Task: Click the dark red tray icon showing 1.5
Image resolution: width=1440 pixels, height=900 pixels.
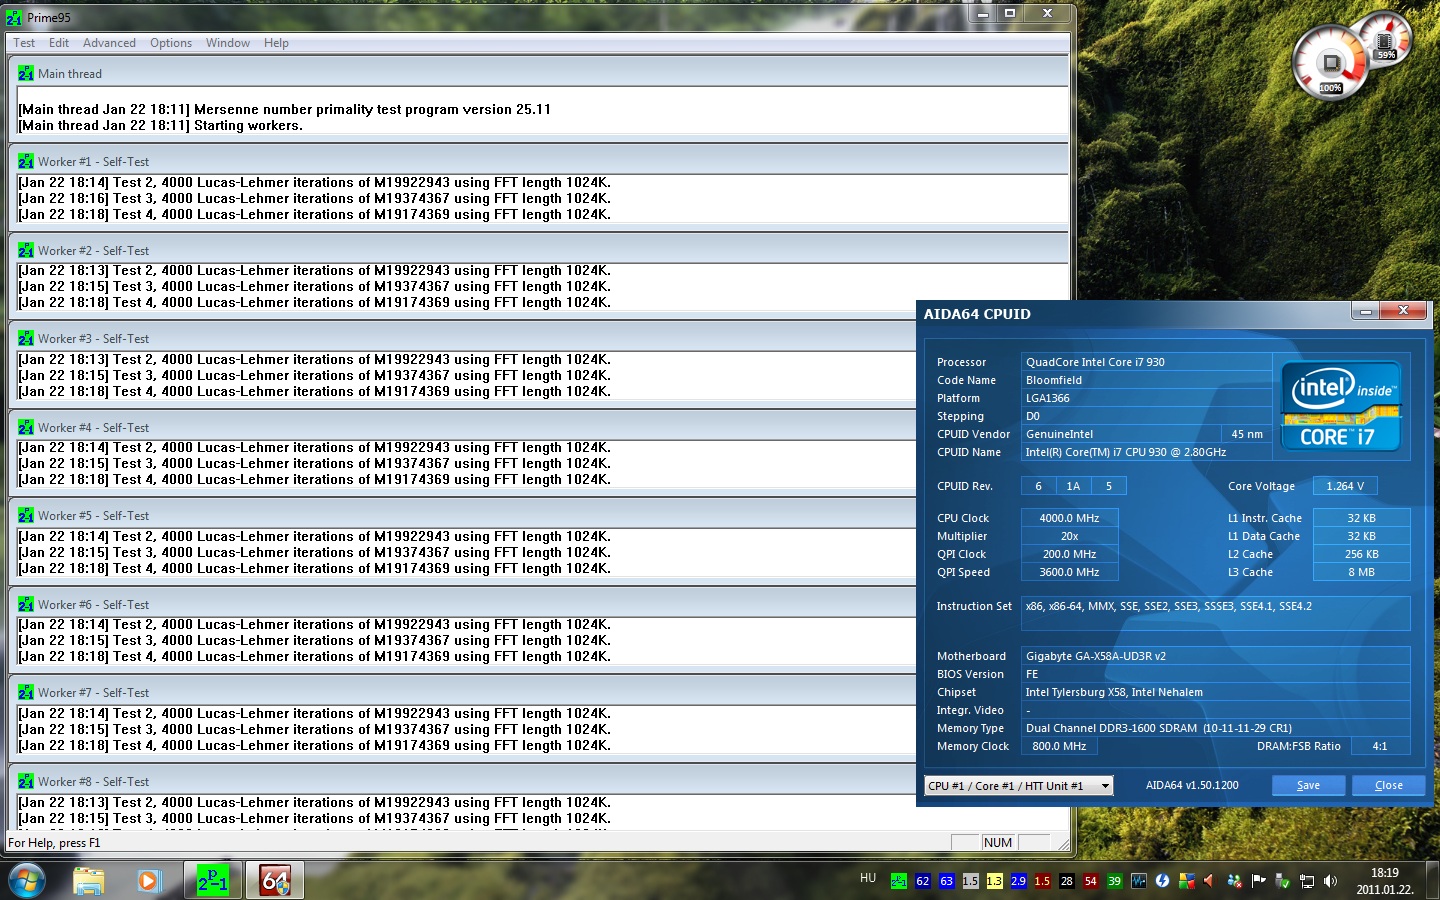Action: pyautogui.click(x=1042, y=881)
